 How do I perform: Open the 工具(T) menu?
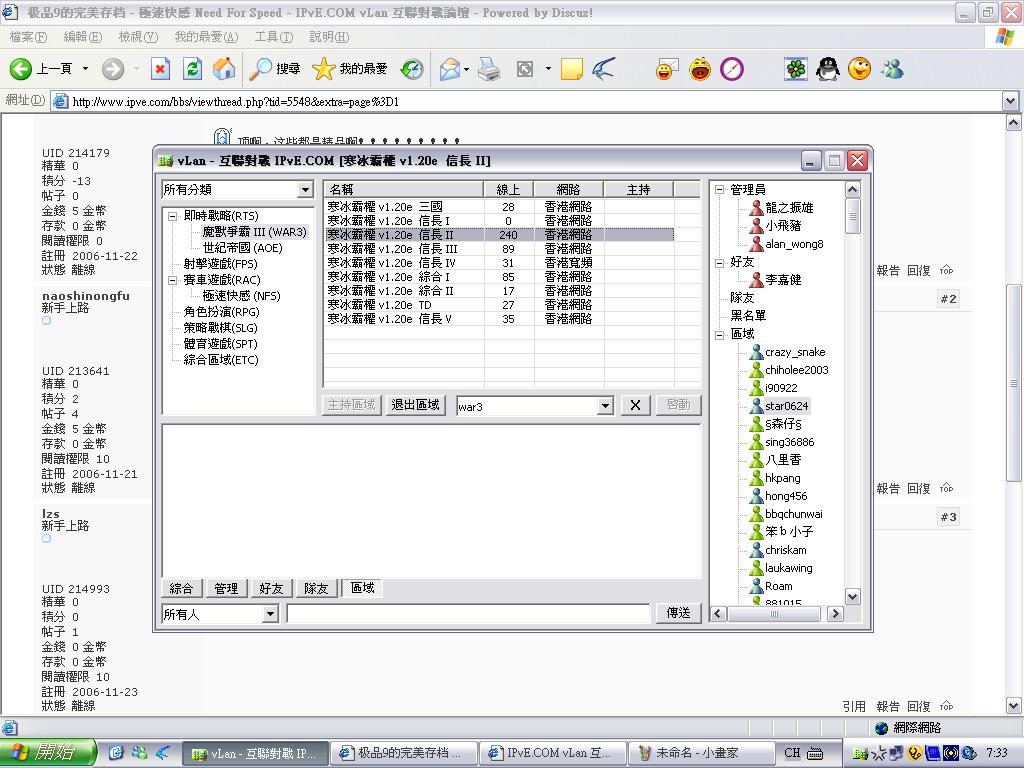(273, 37)
